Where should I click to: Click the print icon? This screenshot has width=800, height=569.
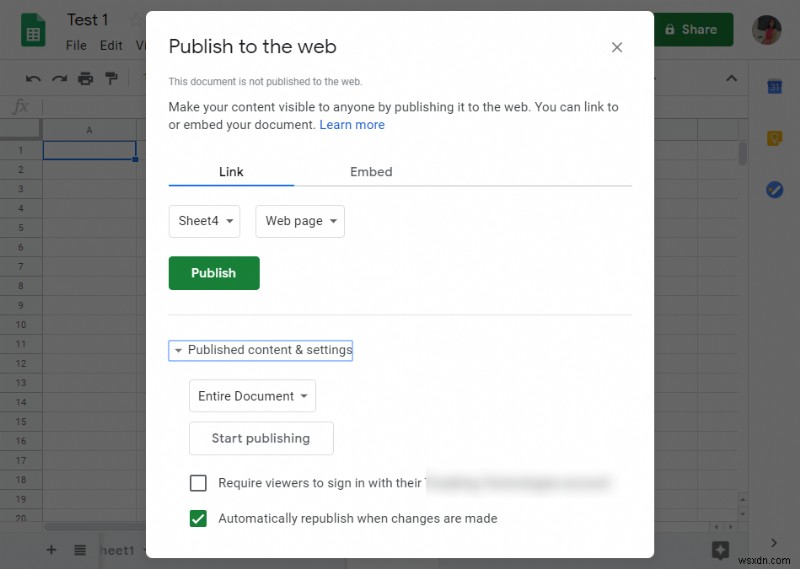(86, 78)
